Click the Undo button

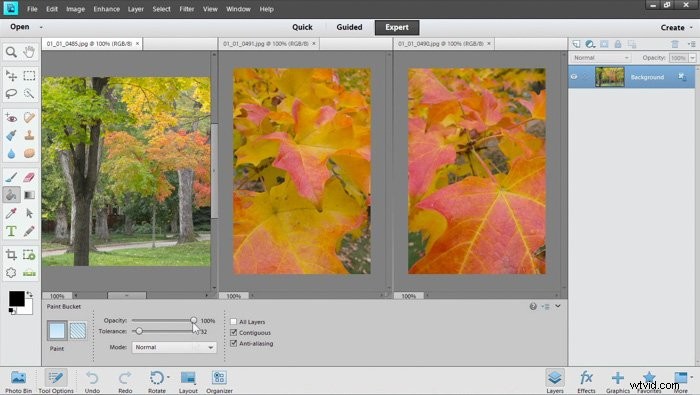tap(92, 382)
